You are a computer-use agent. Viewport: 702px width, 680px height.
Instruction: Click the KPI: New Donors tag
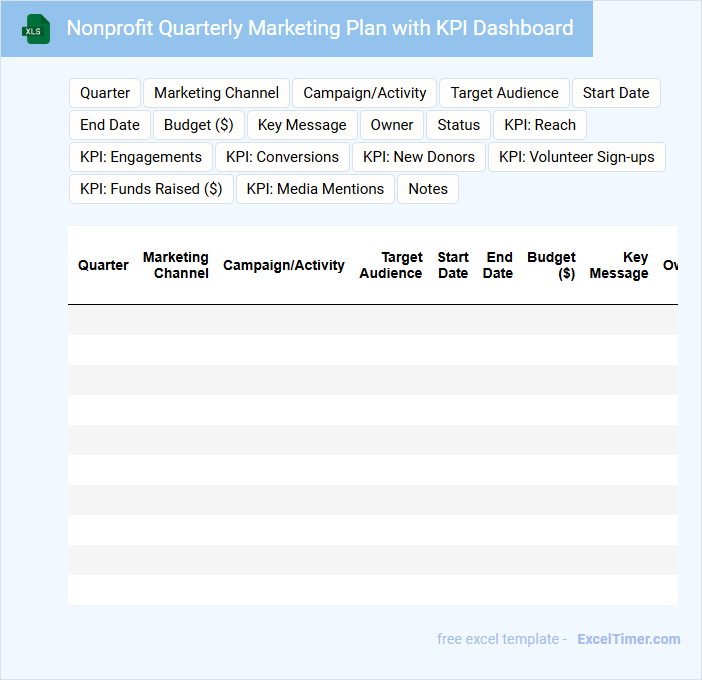pos(419,157)
